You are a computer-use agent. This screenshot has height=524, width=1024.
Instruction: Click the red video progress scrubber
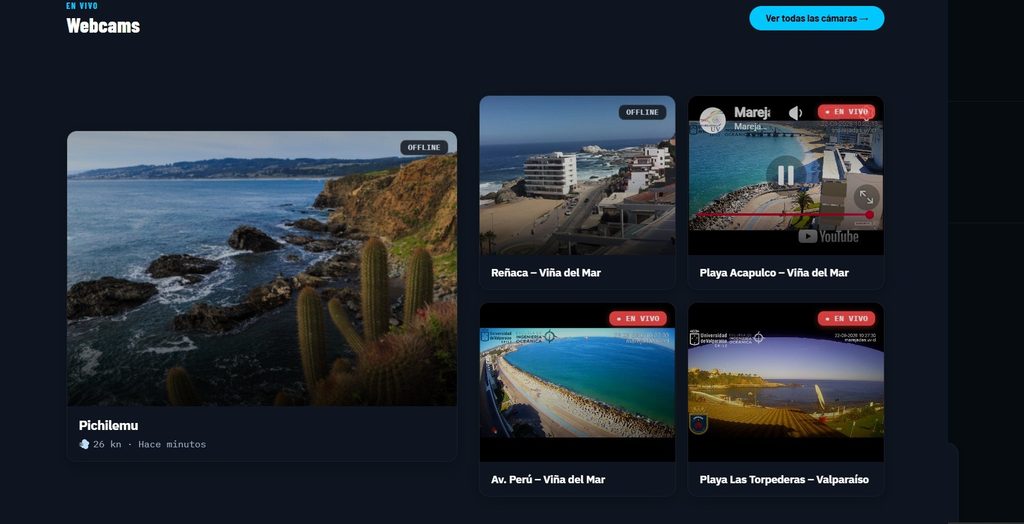(x=869, y=214)
